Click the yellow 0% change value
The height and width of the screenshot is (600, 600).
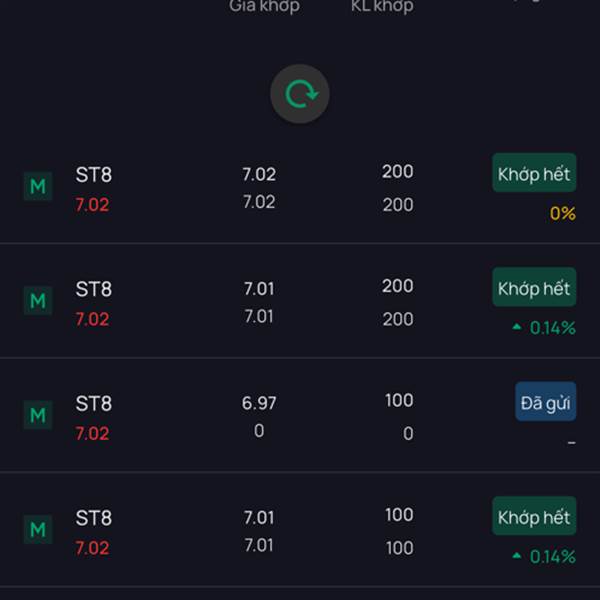coord(562,214)
